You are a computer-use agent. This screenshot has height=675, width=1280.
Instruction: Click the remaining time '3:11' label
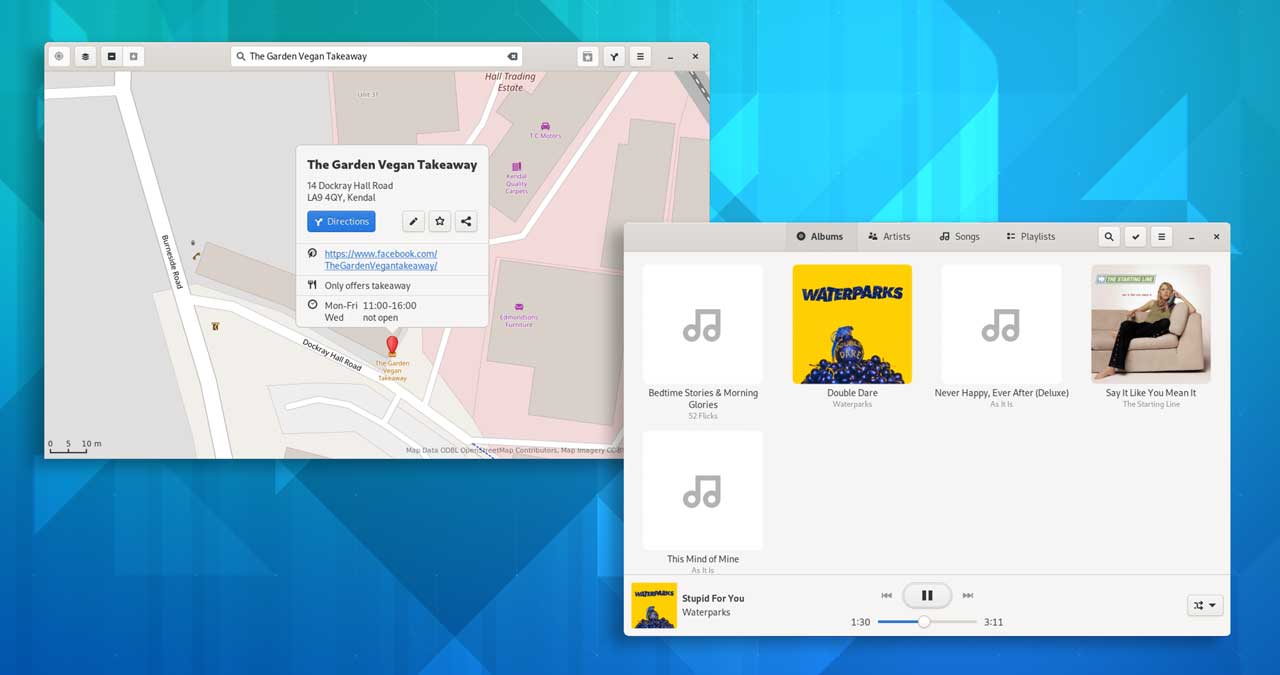993,622
